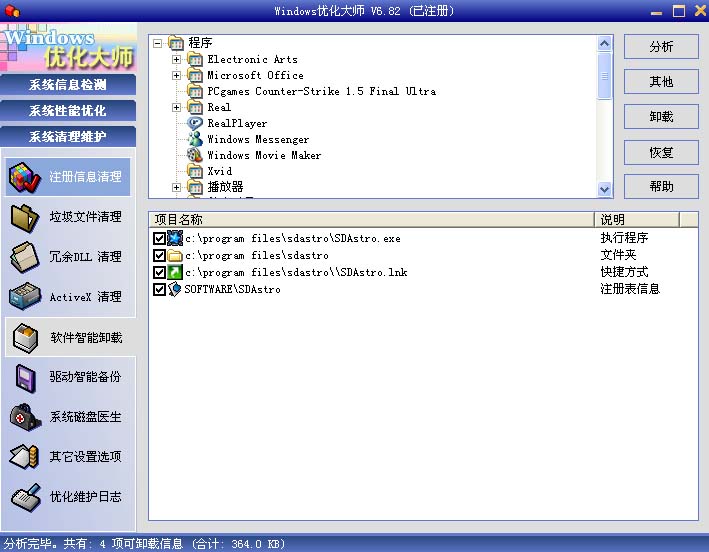
Task: Open 驱动智能备份 driver backup icon
Action: tap(25, 377)
